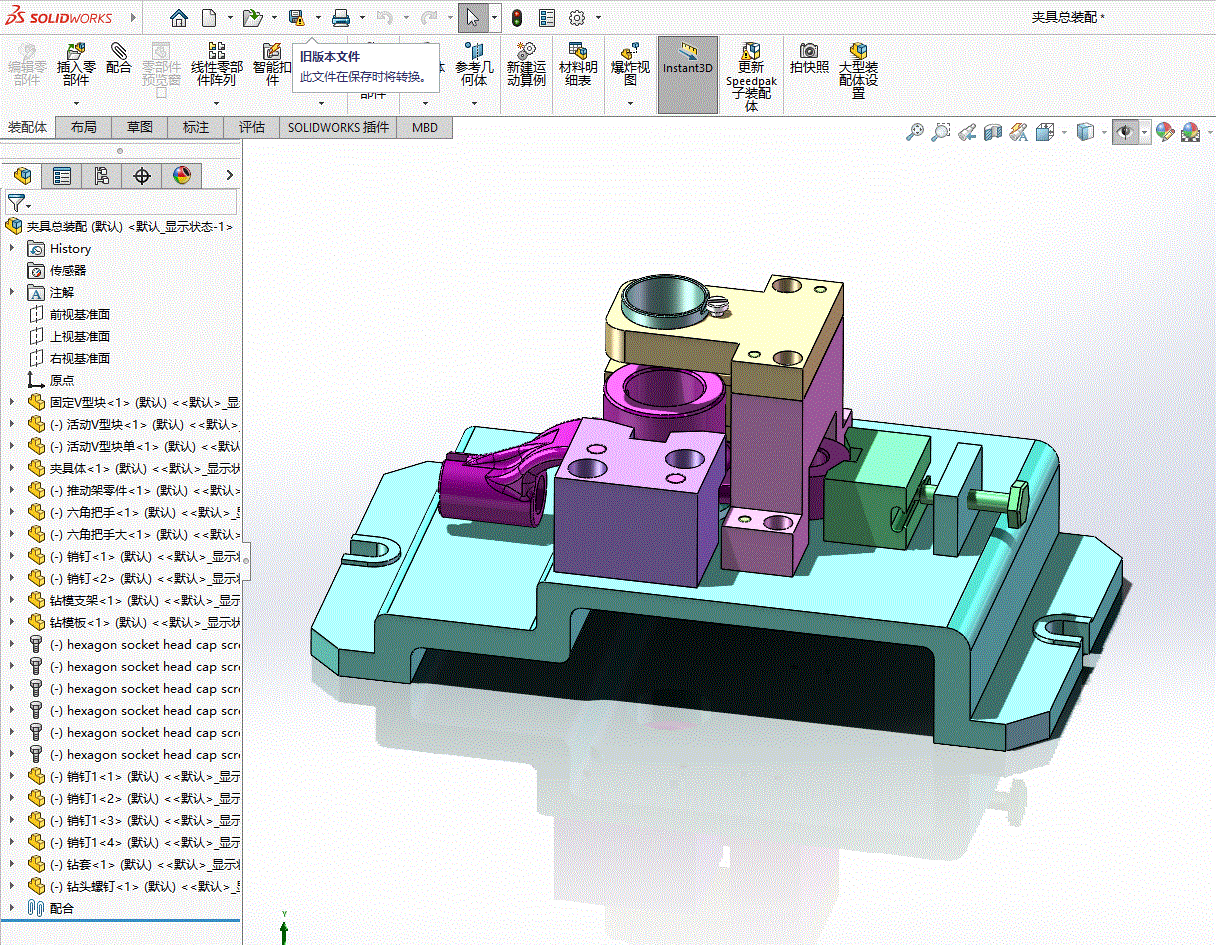The width and height of the screenshot is (1216, 945).
Task: Click 更新 Speedpak 子装配体
Action: [x=751, y=76]
